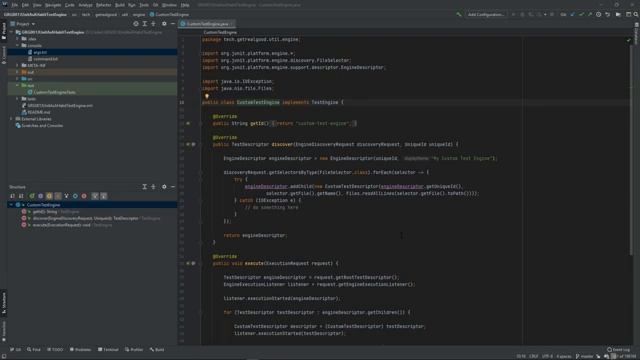Collapse the console folder
Image resolution: width=640 pixels, height=360 pixels.
point(18,45)
